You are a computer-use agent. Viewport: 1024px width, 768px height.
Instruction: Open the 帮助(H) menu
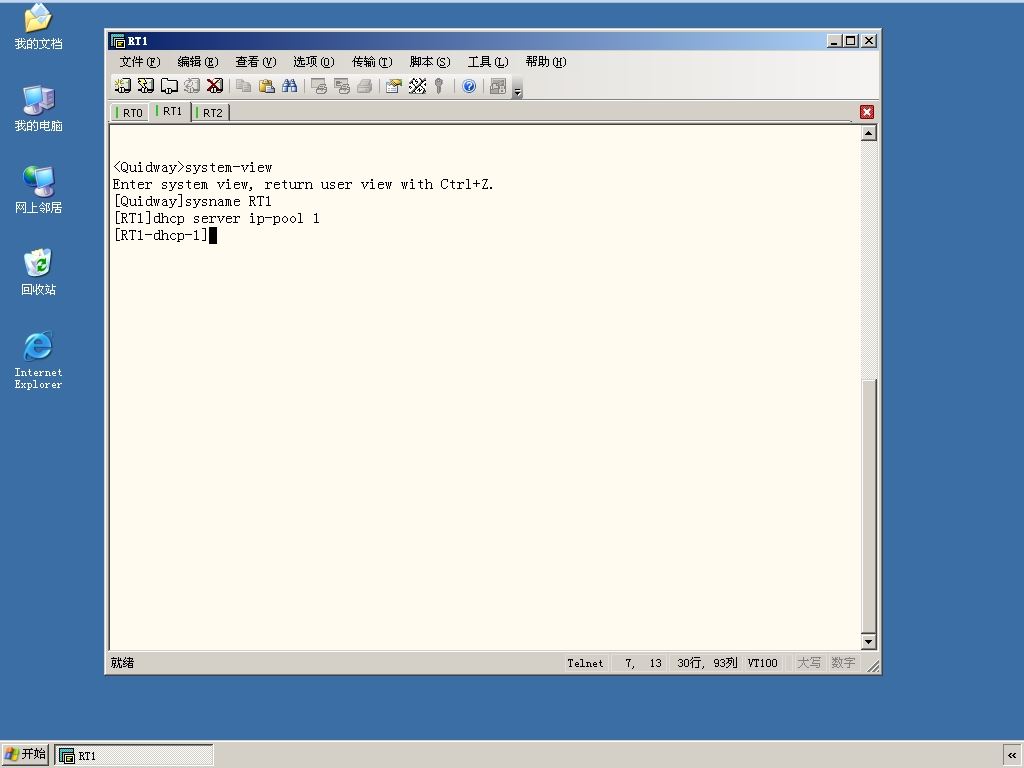click(x=546, y=62)
